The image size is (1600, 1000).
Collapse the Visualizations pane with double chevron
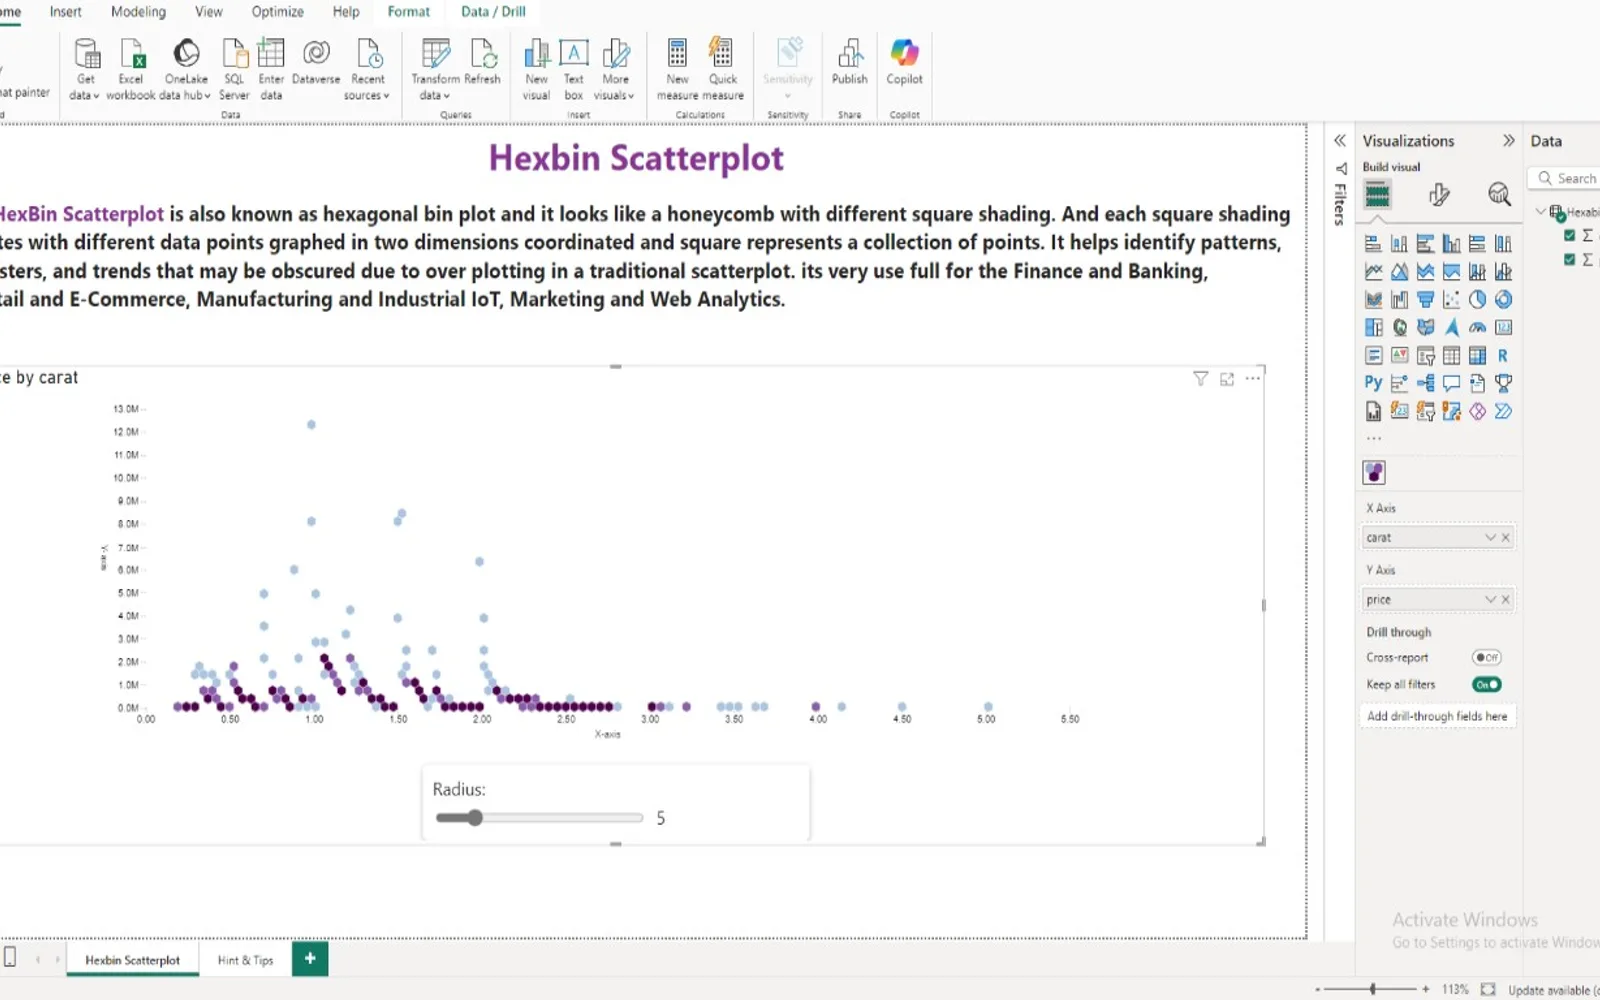pos(1508,141)
